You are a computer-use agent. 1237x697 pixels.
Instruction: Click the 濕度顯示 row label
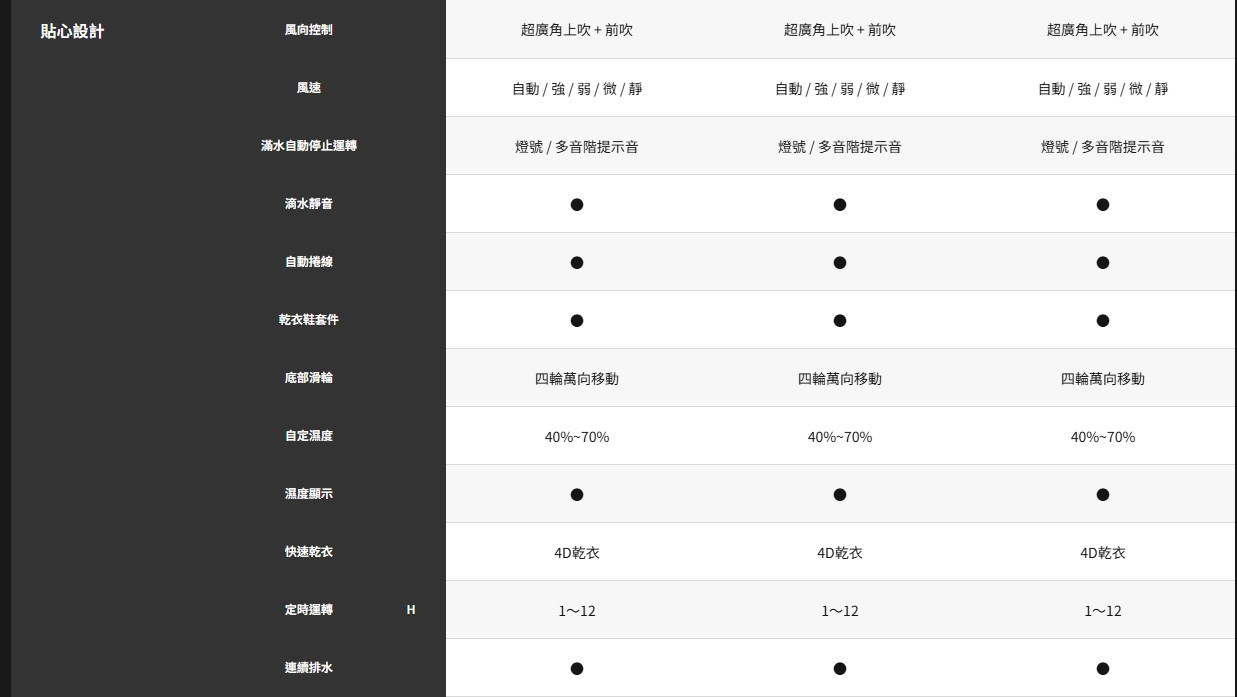pos(308,494)
